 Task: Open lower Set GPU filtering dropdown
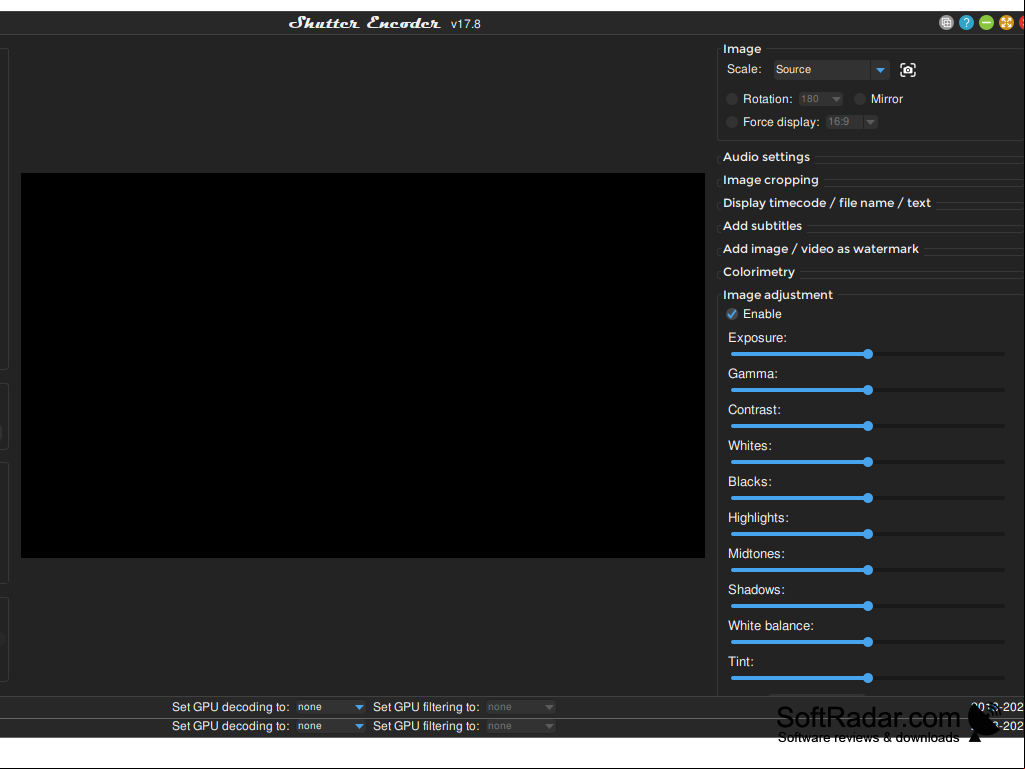pyautogui.click(x=520, y=726)
